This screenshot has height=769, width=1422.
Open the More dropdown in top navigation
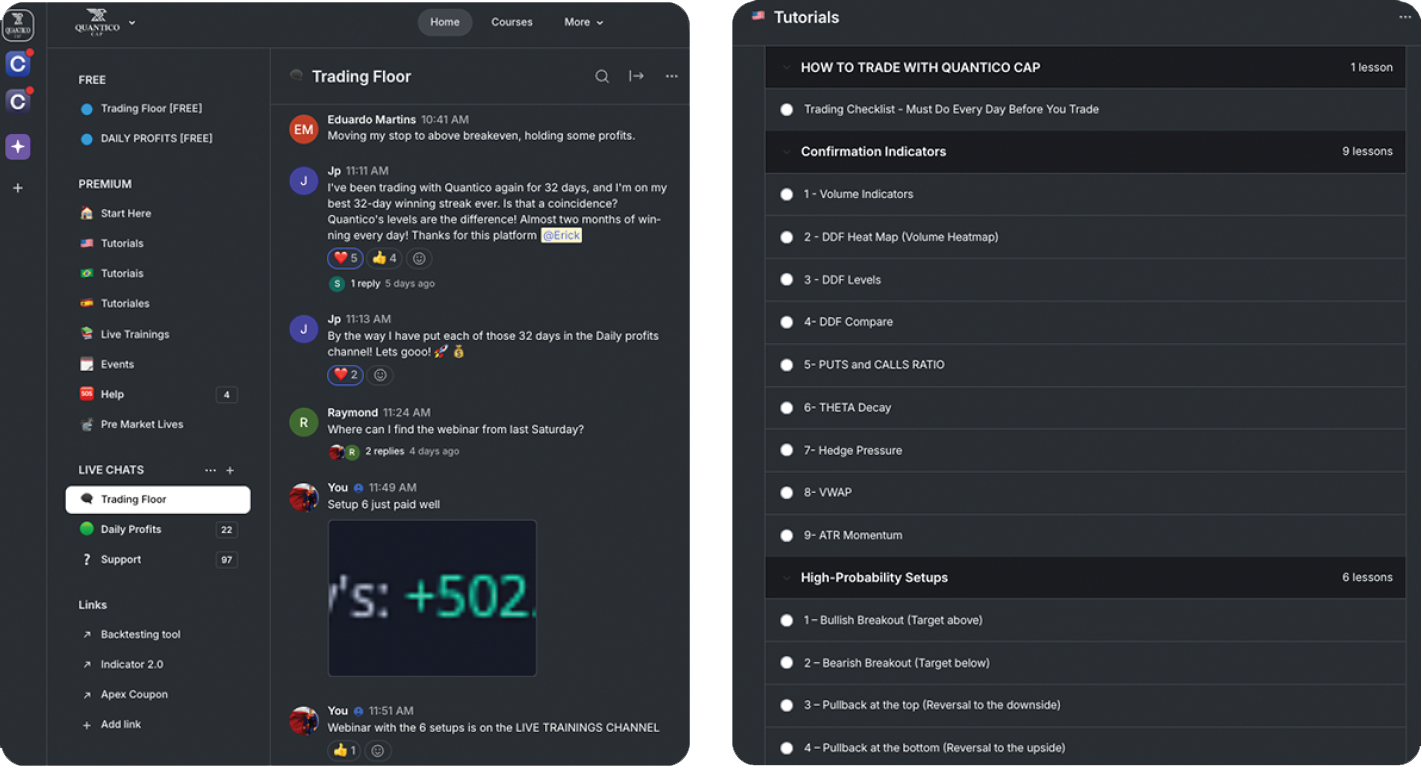pos(583,22)
